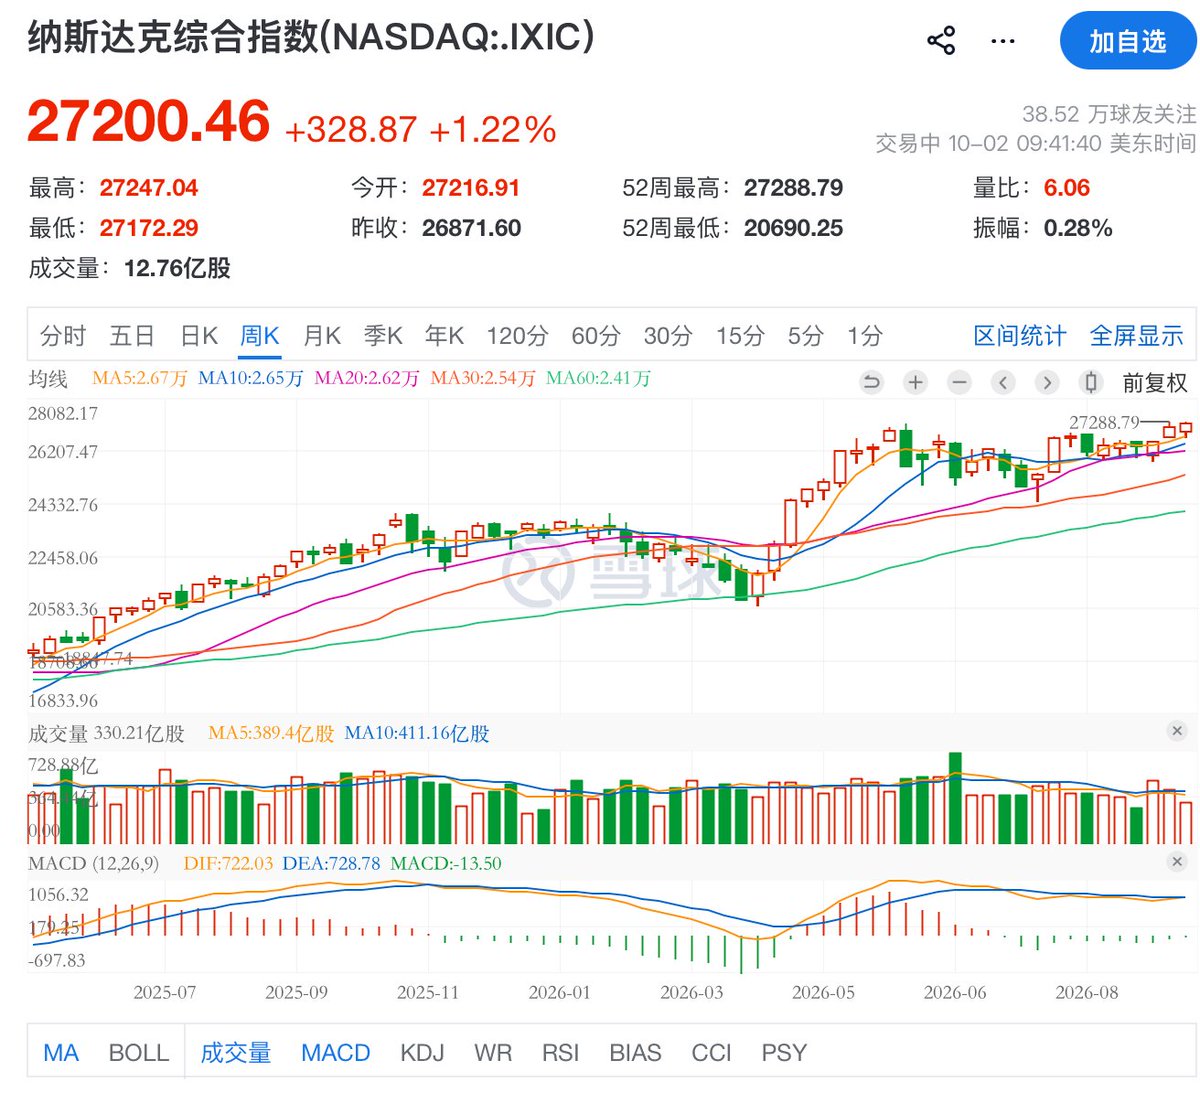Toggle the PSY sub-indicator
Image resolution: width=1200 pixels, height=1114 pixels.
[784, 1053]
